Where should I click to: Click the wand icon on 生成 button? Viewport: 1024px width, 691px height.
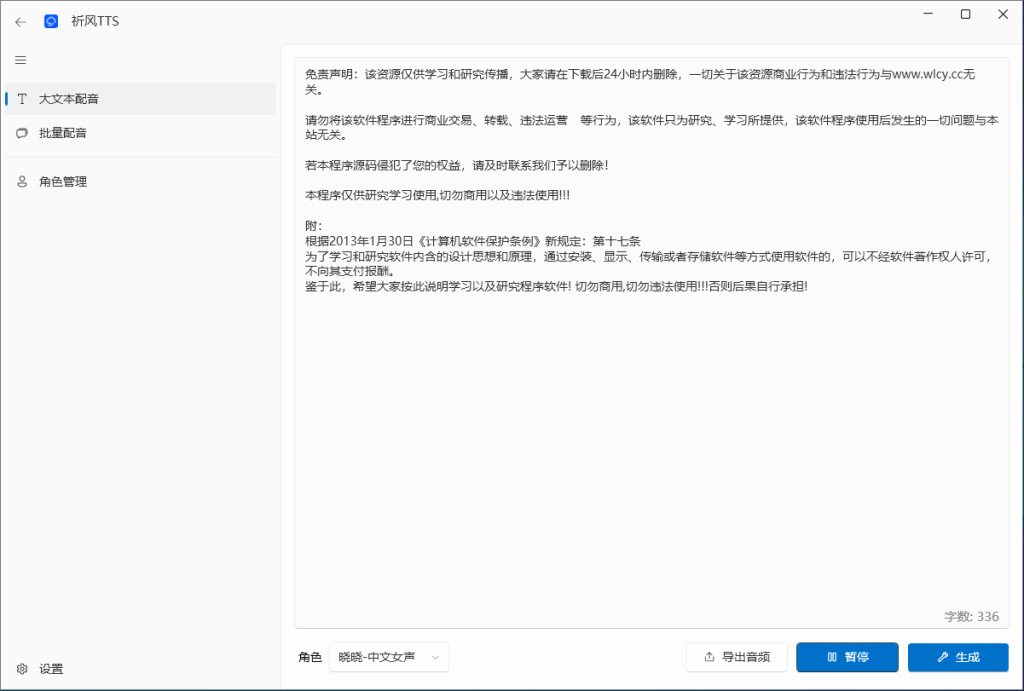pos(942,657)
